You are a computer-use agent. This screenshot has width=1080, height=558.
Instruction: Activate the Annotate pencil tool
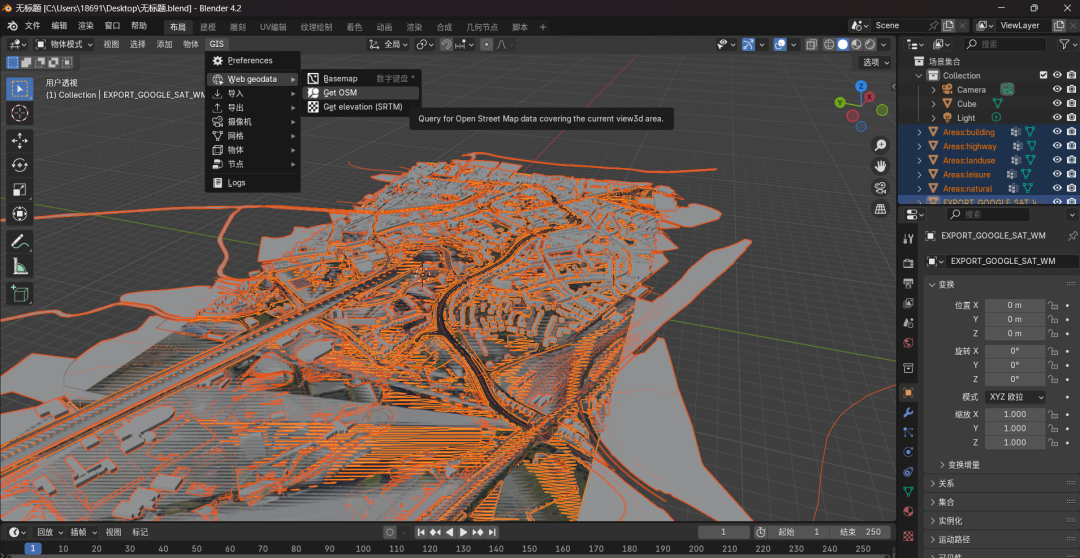[x=19, y=241]
